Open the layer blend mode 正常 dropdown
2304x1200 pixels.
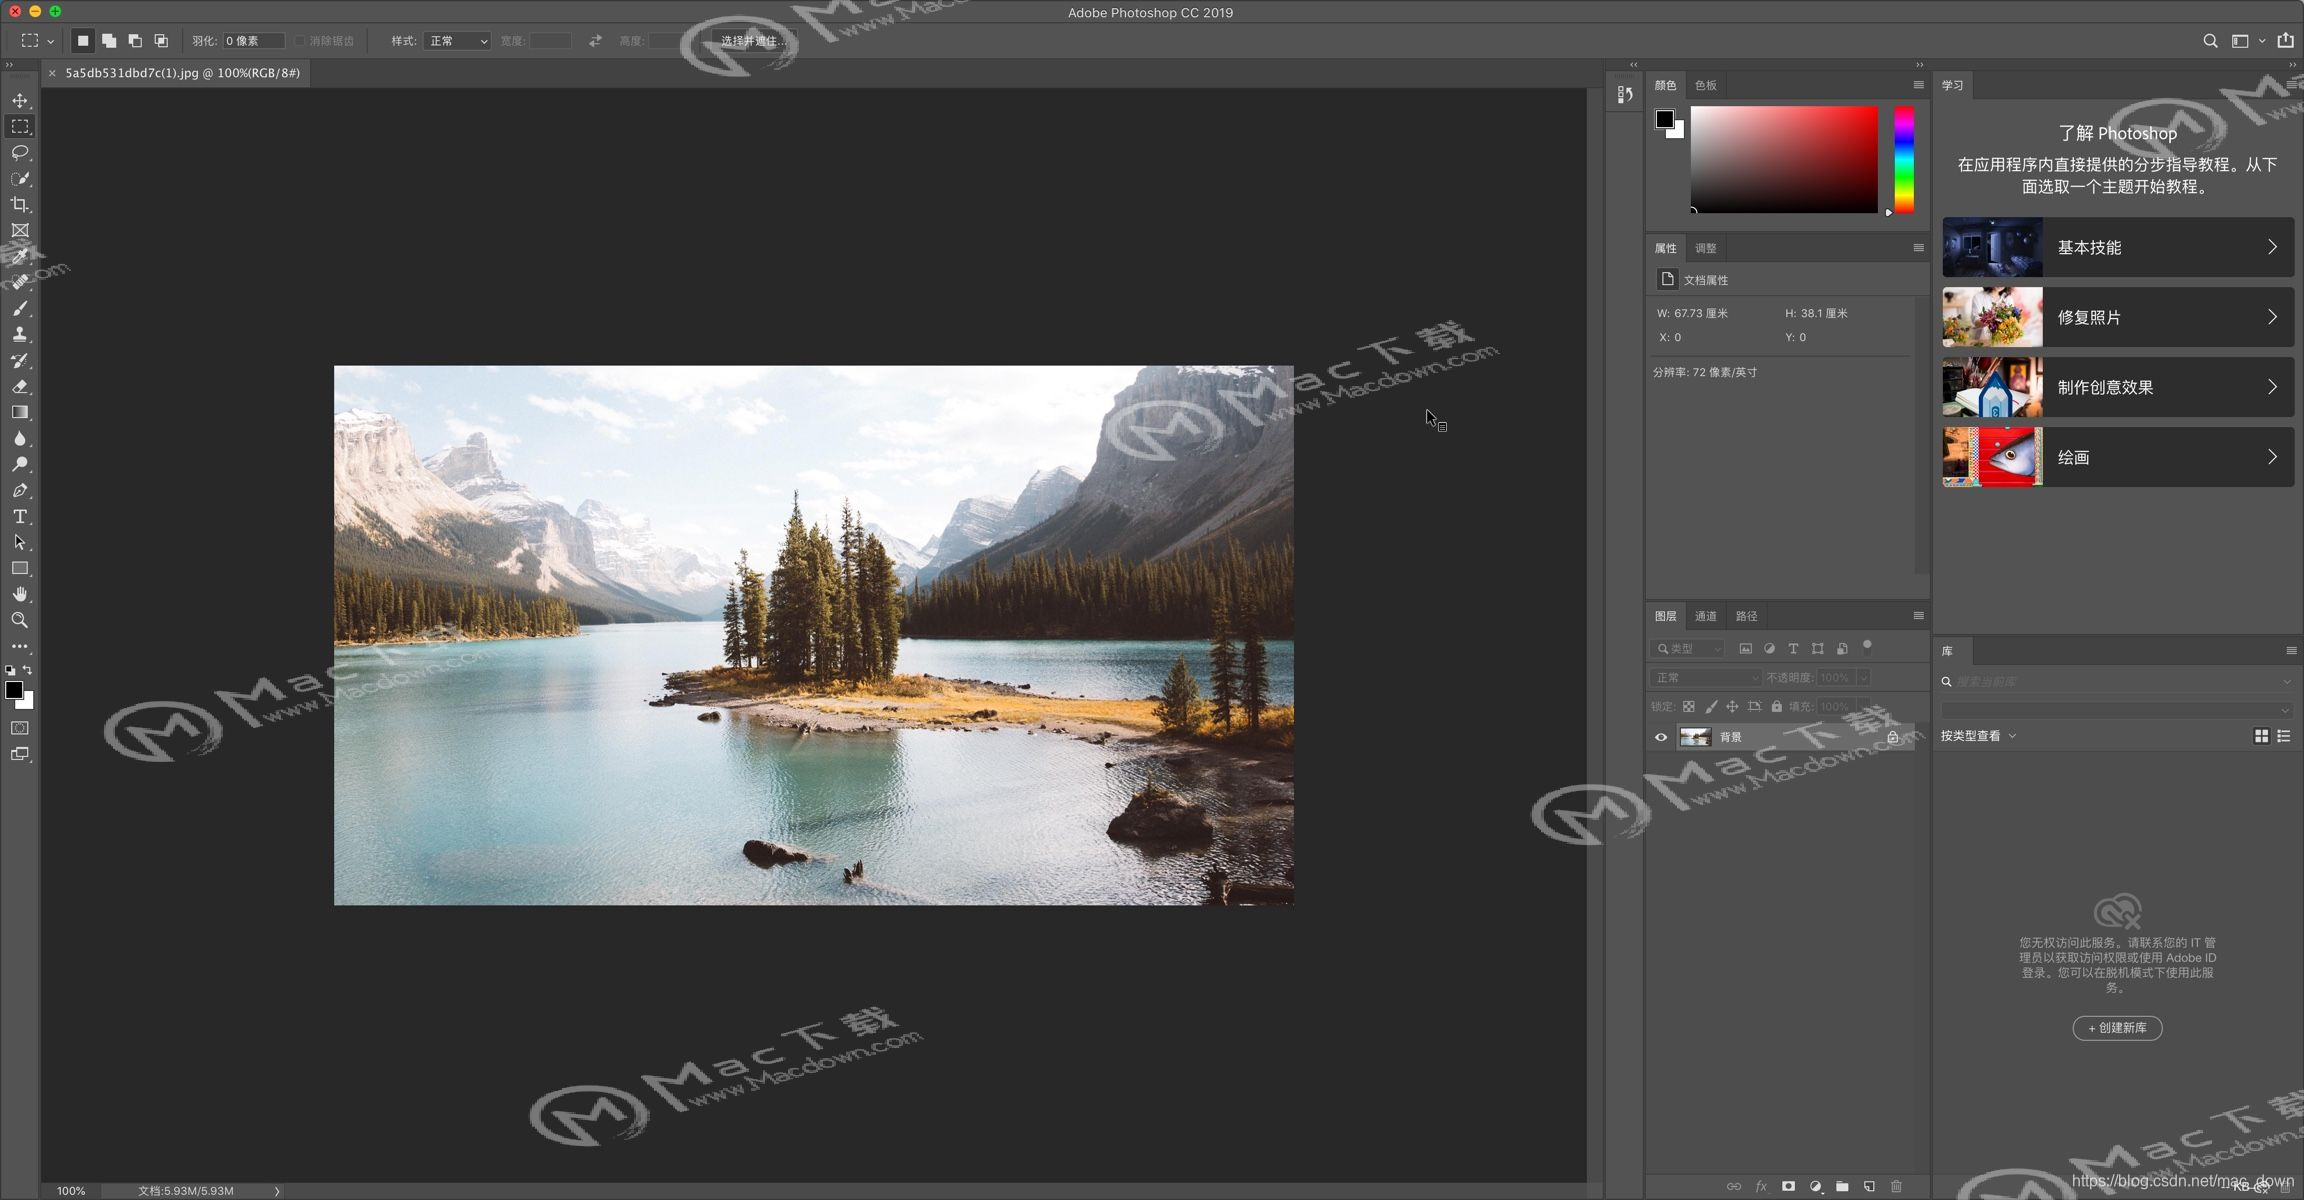1705,678
